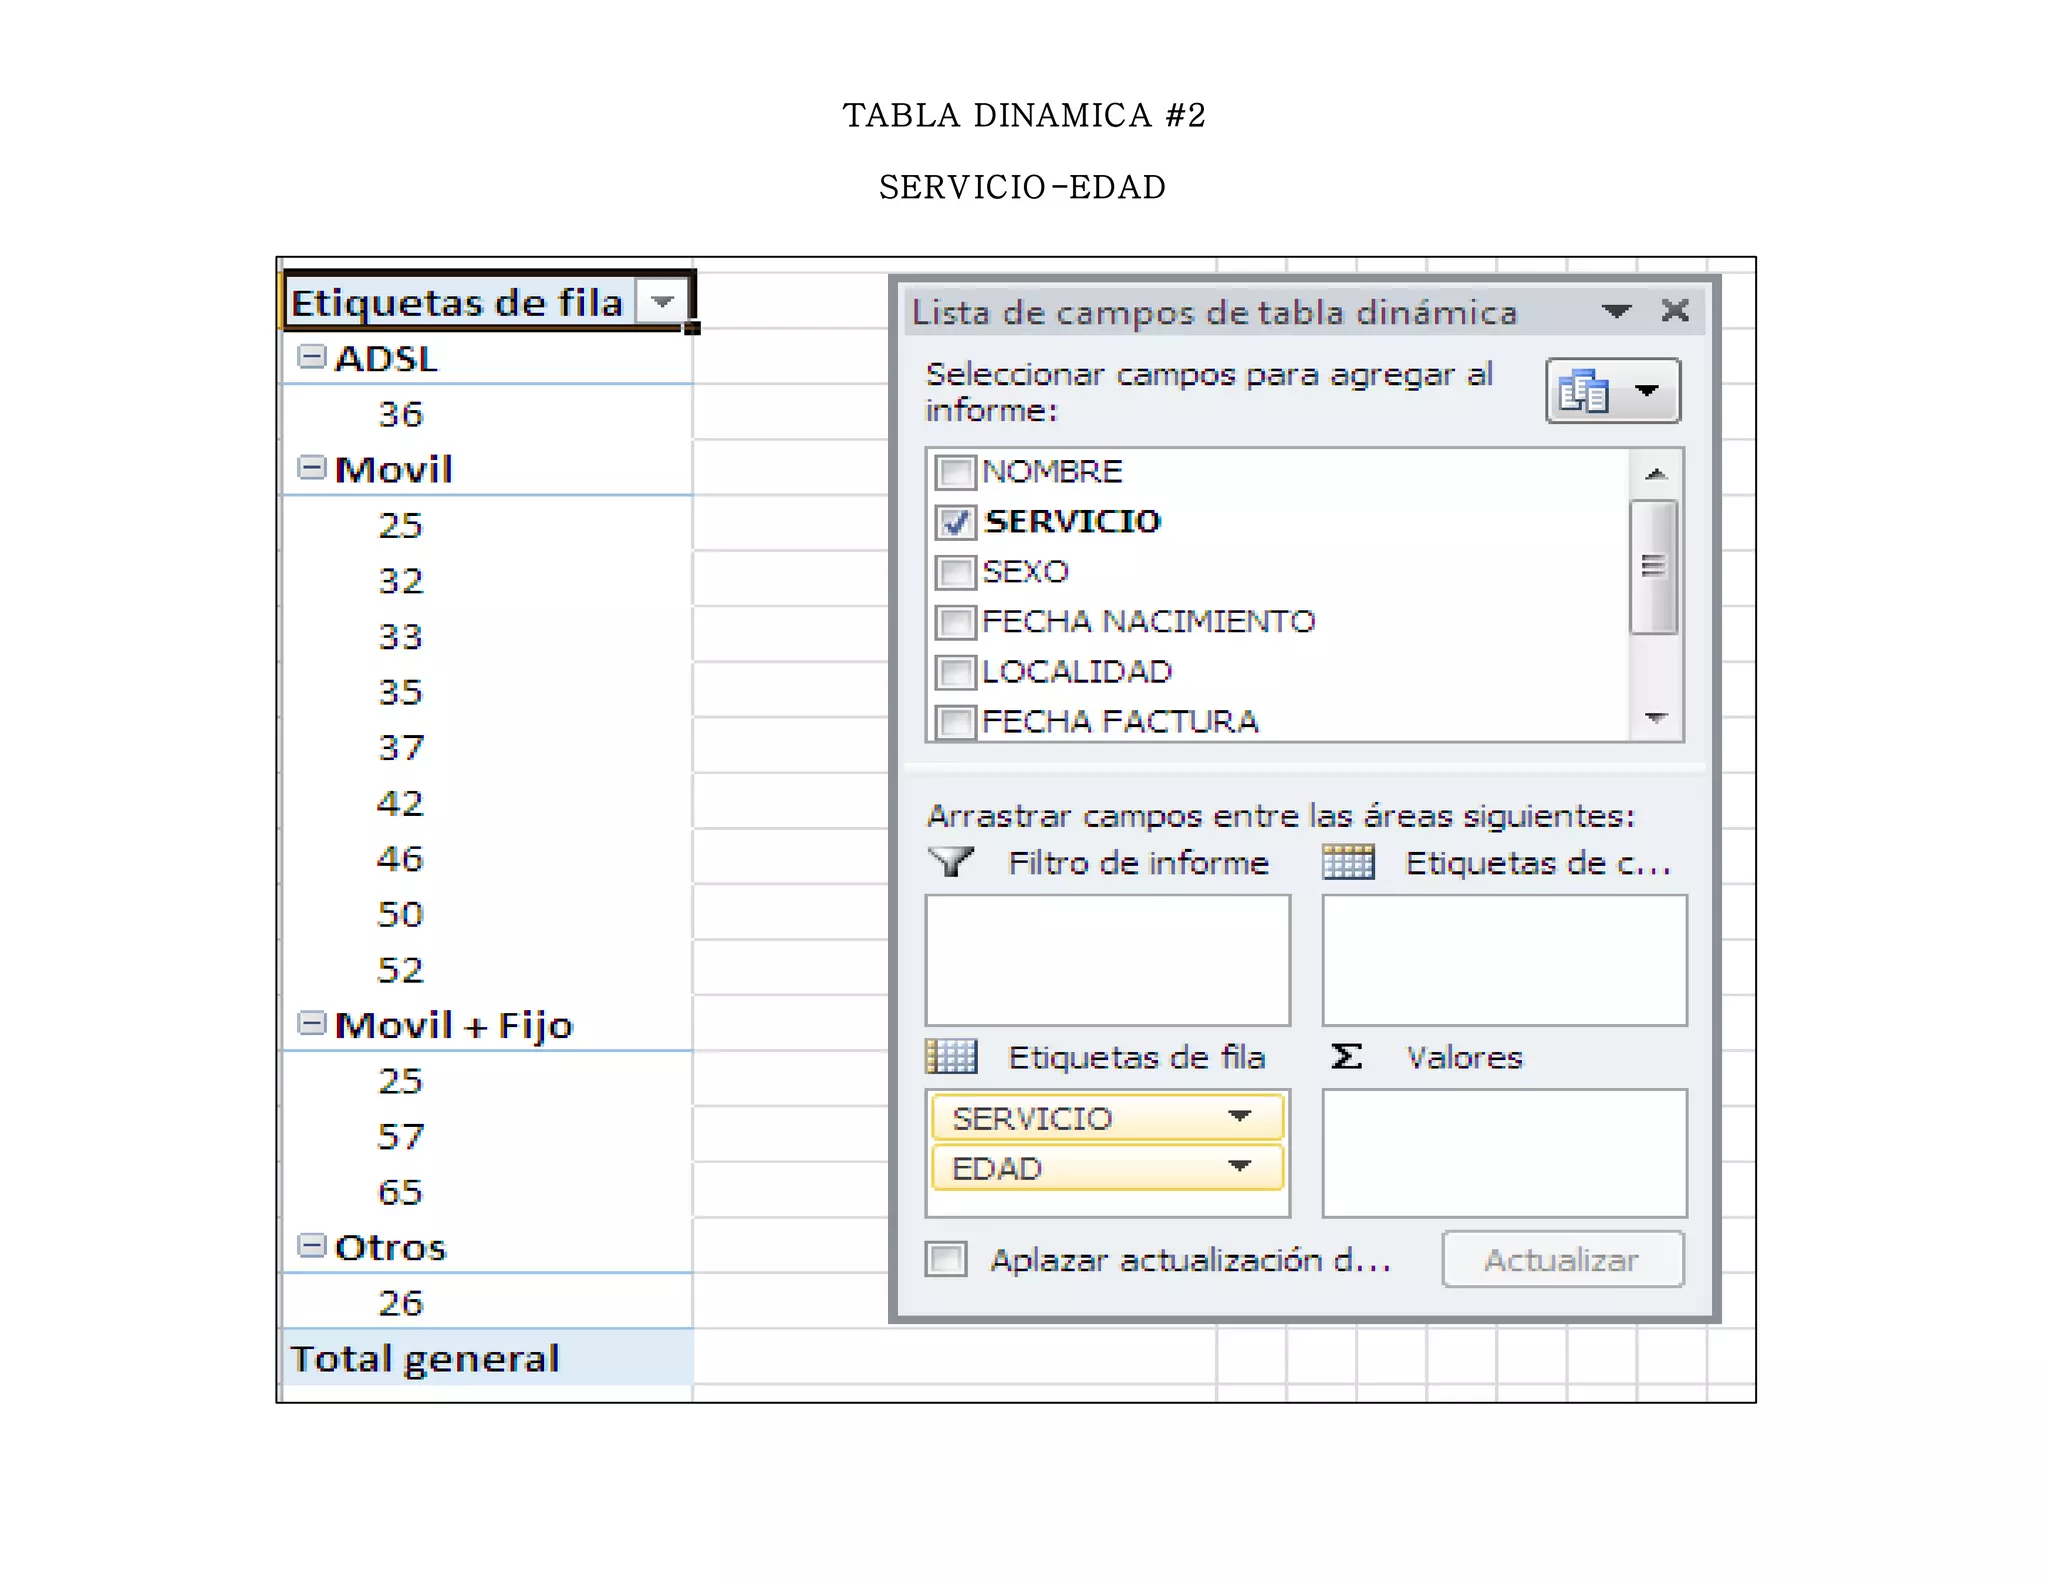Image resolution: width=2048 pixels, height=1582 pixels.
Task: Select the 50 cell under Movil
Action: point(487,913)
